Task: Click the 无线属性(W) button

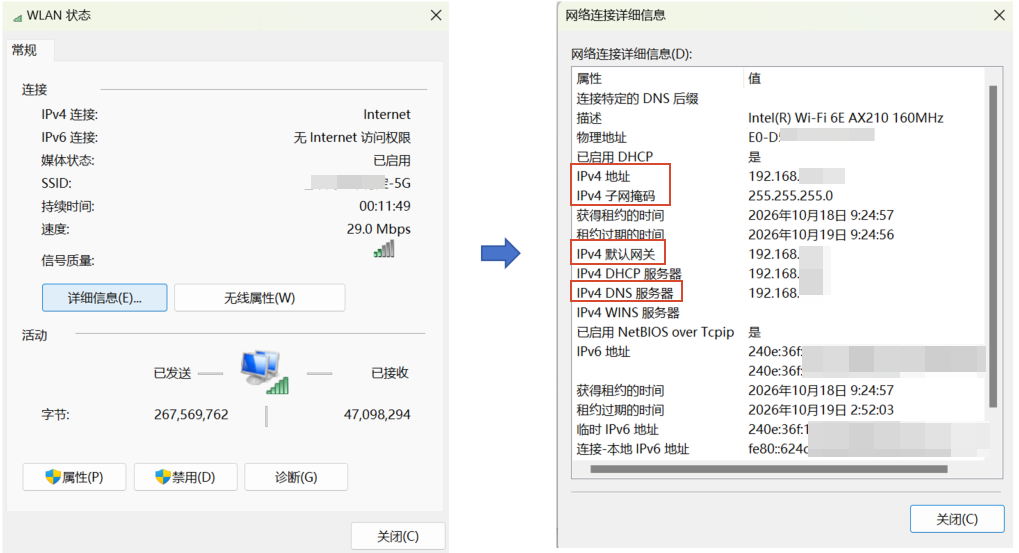Action: 259,298
